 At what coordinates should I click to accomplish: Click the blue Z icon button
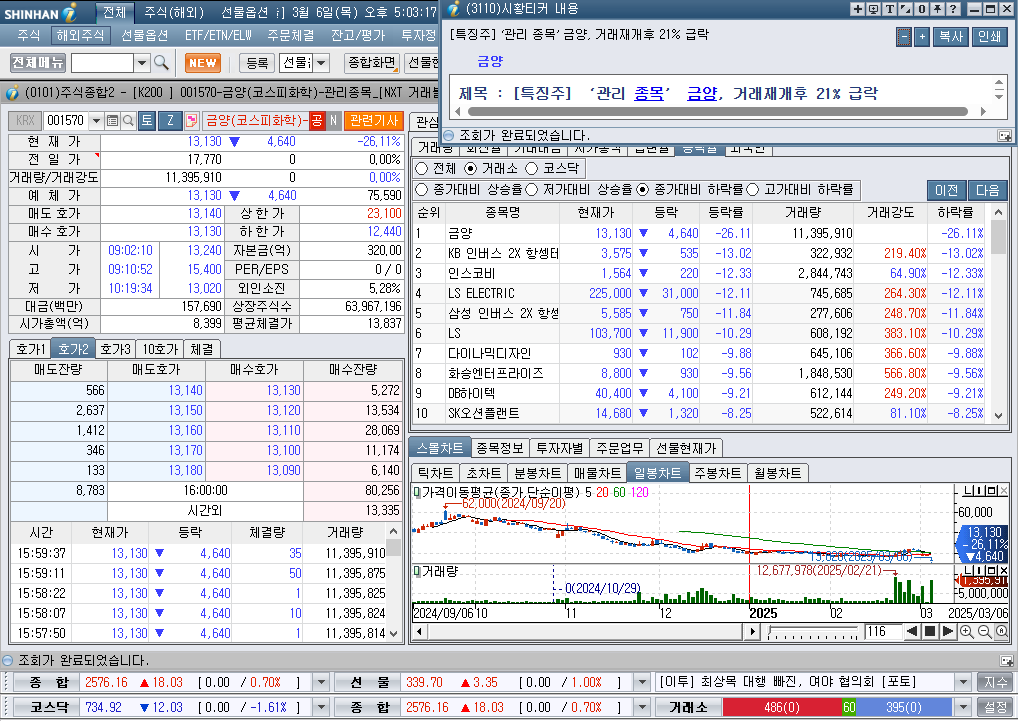click(170, 121)
